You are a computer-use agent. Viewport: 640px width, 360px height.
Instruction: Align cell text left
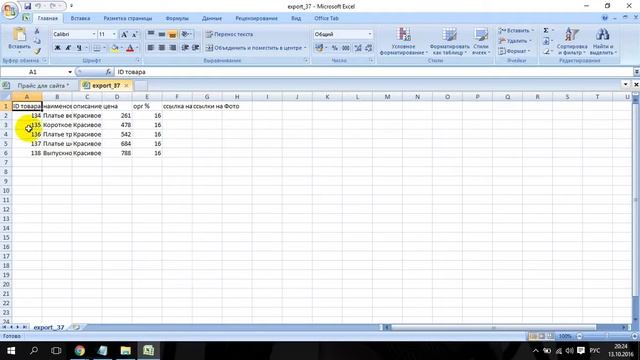click(x=151, y=48)
